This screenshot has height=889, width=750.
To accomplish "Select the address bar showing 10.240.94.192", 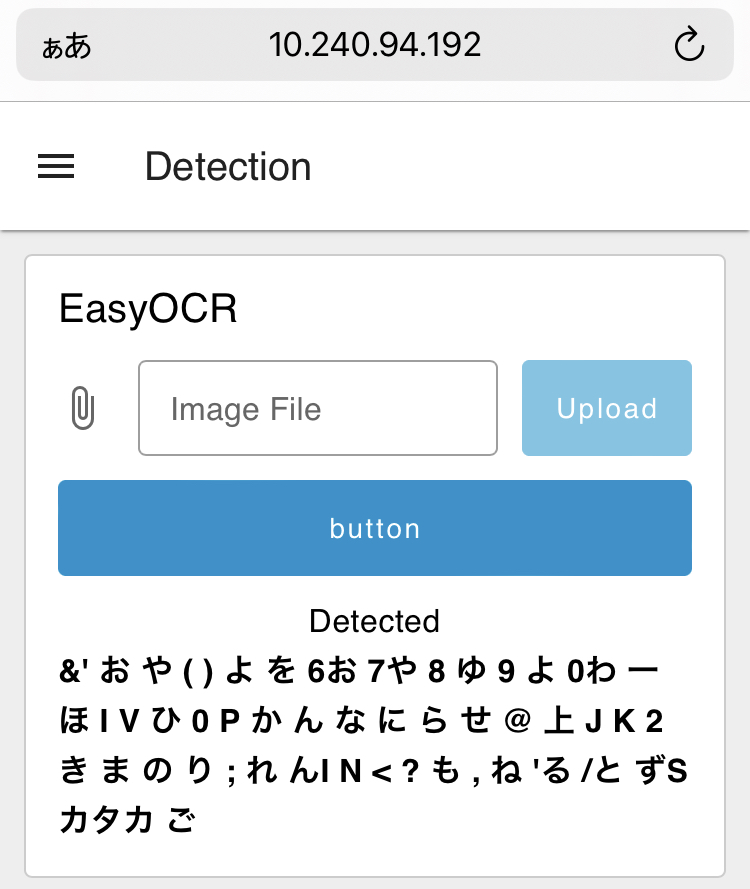I will 375,44.
